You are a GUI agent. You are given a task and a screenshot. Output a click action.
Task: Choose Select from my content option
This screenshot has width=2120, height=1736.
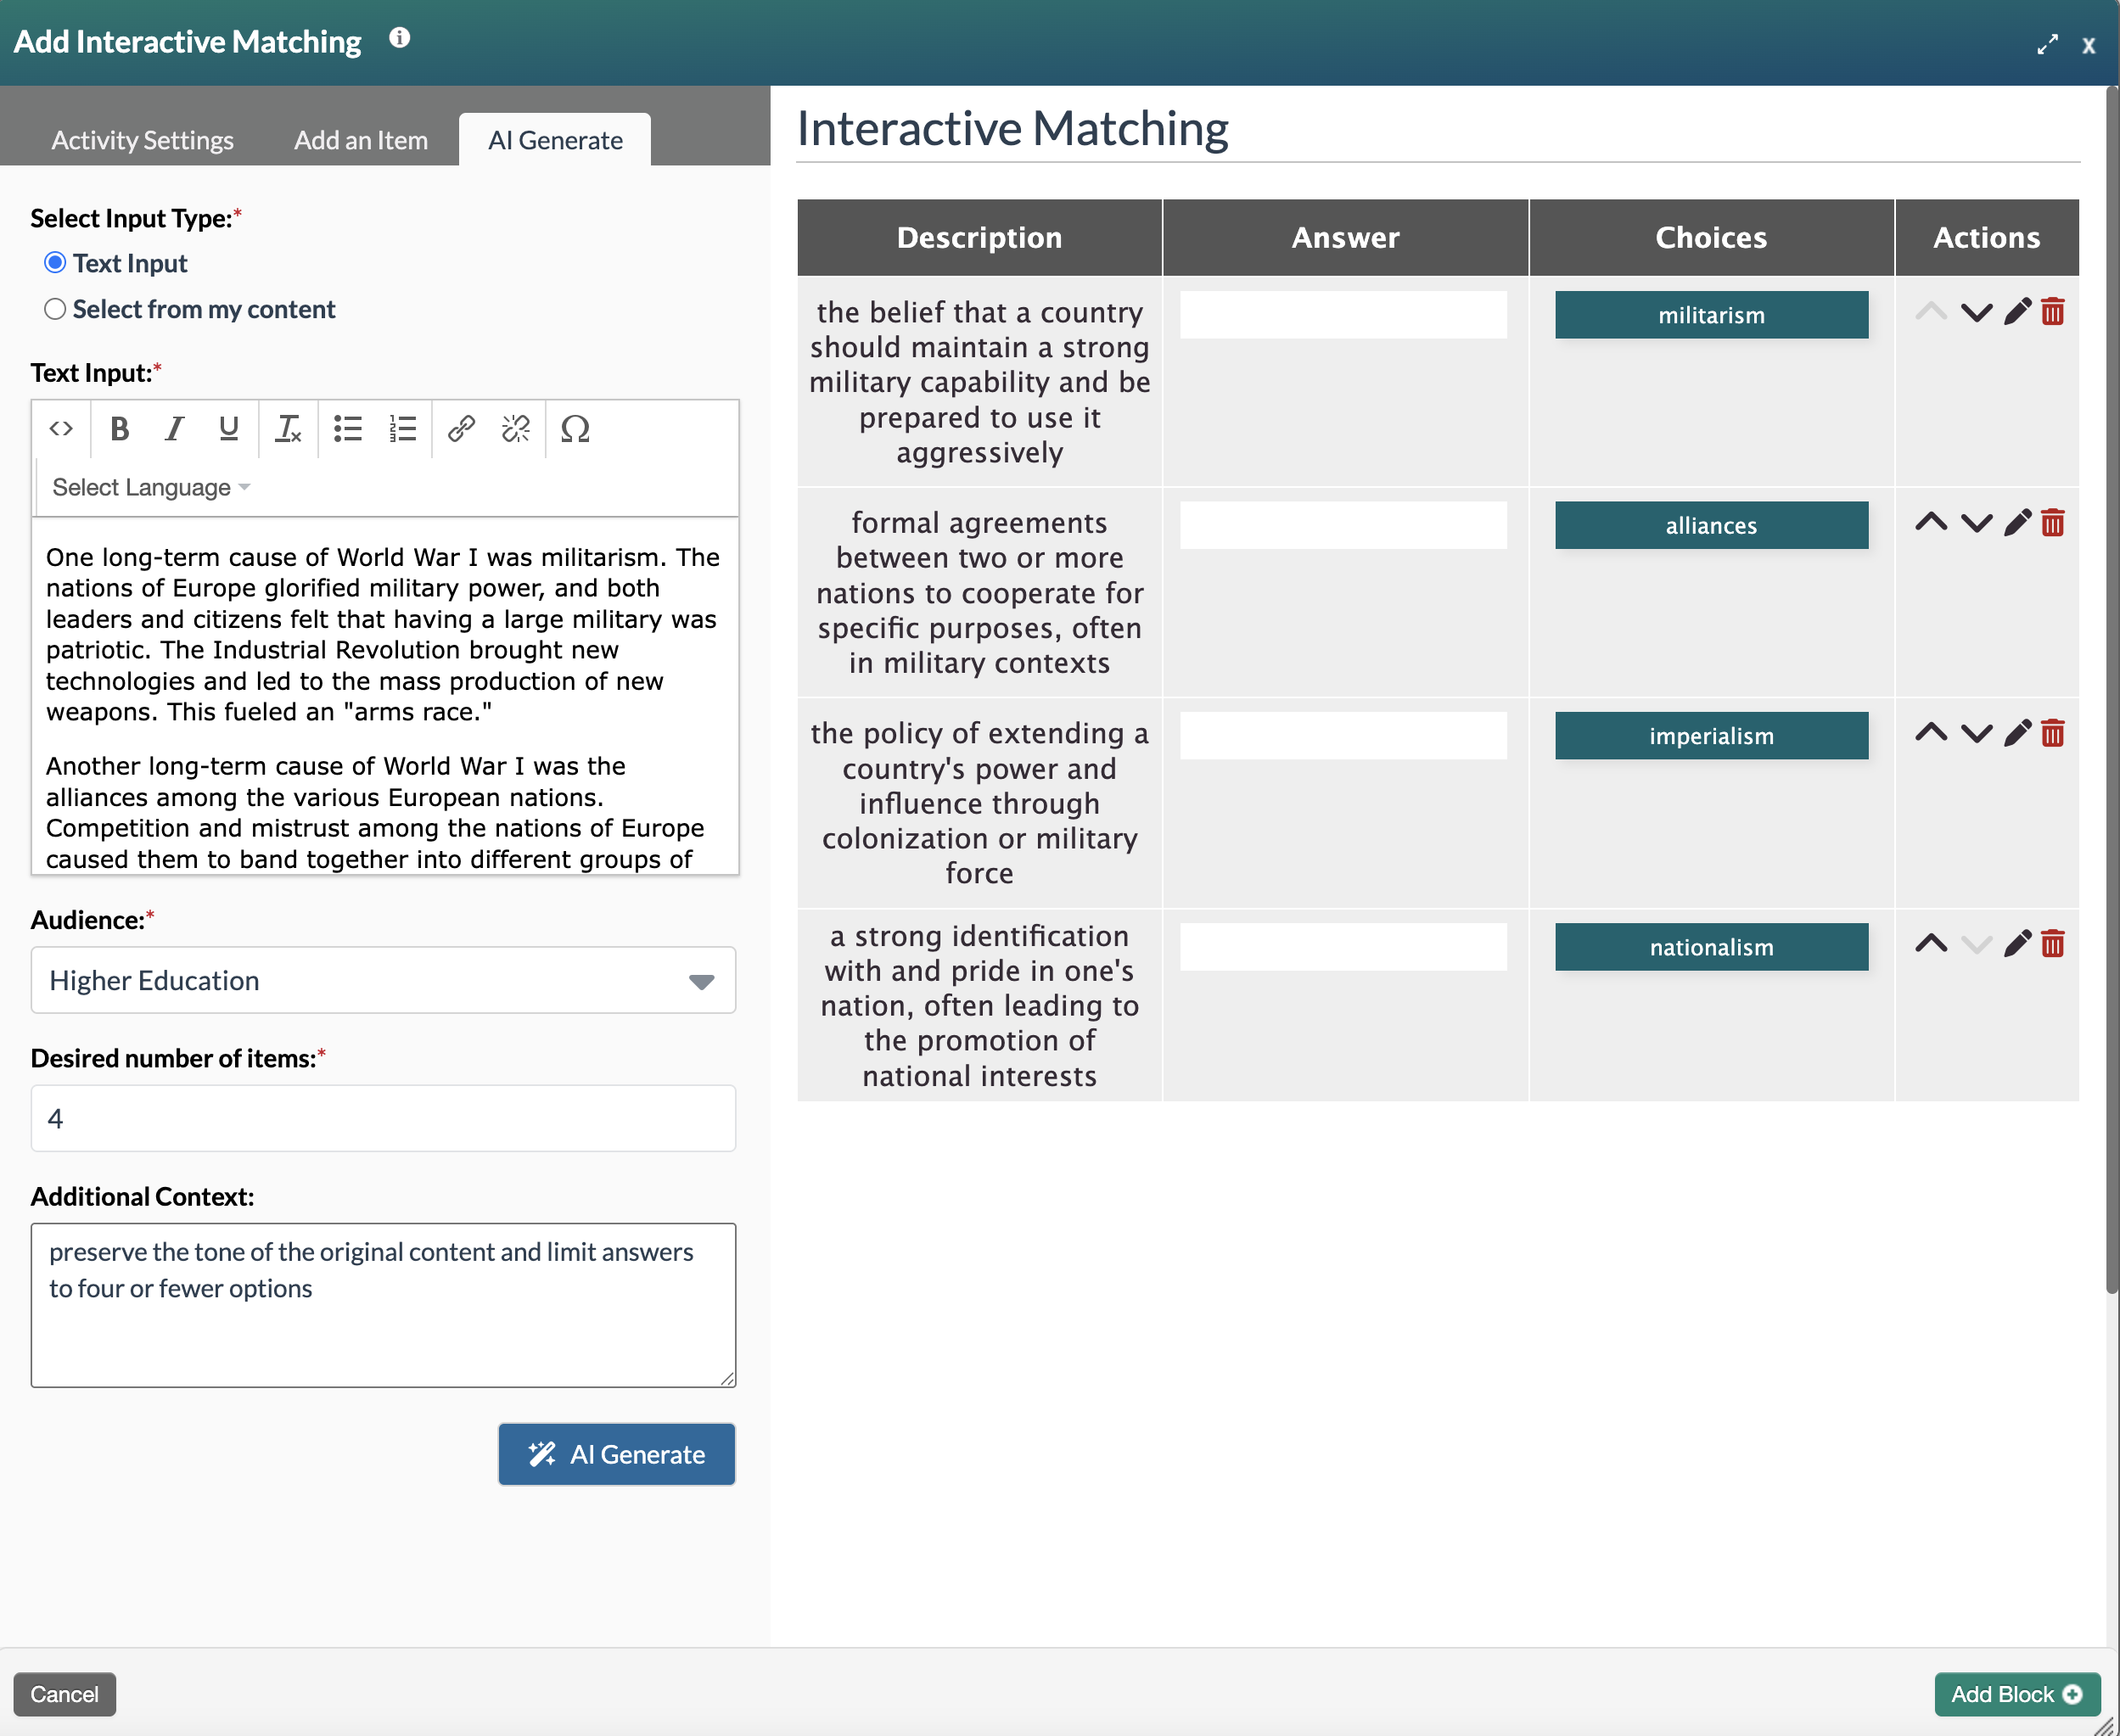click(x=55, y=309)
